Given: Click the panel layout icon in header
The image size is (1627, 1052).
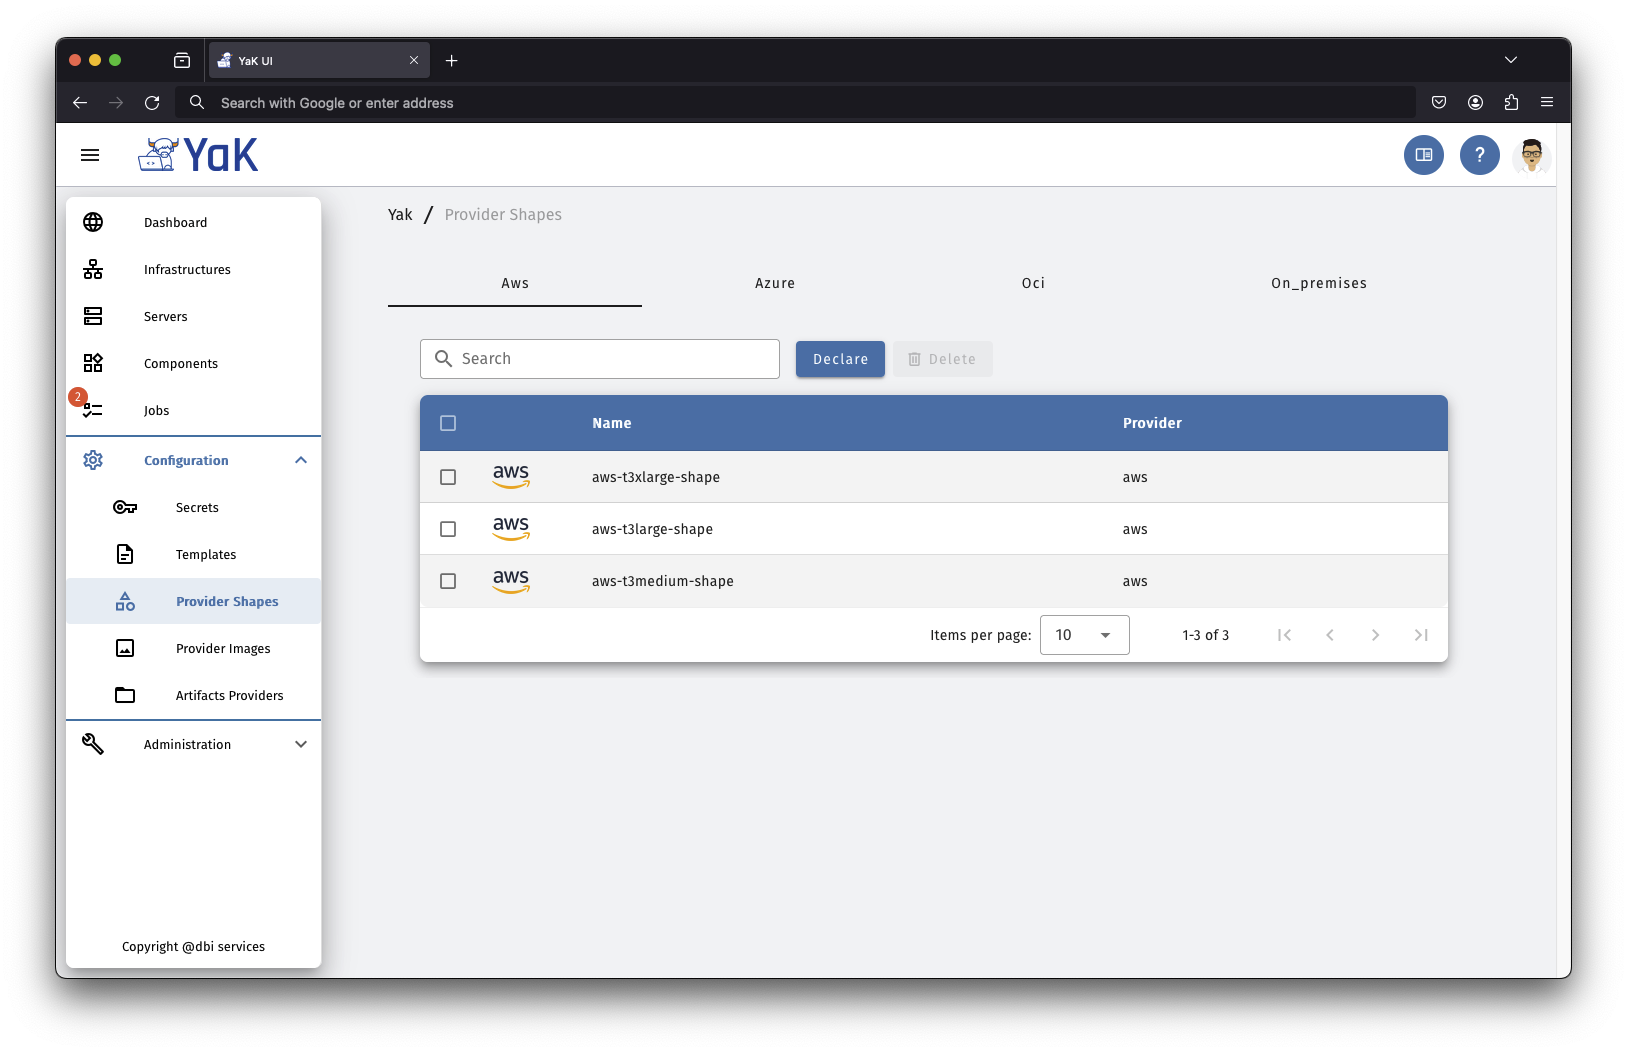Looking at the screenshot, I should pyautogui.click(x=1423, y=155).
